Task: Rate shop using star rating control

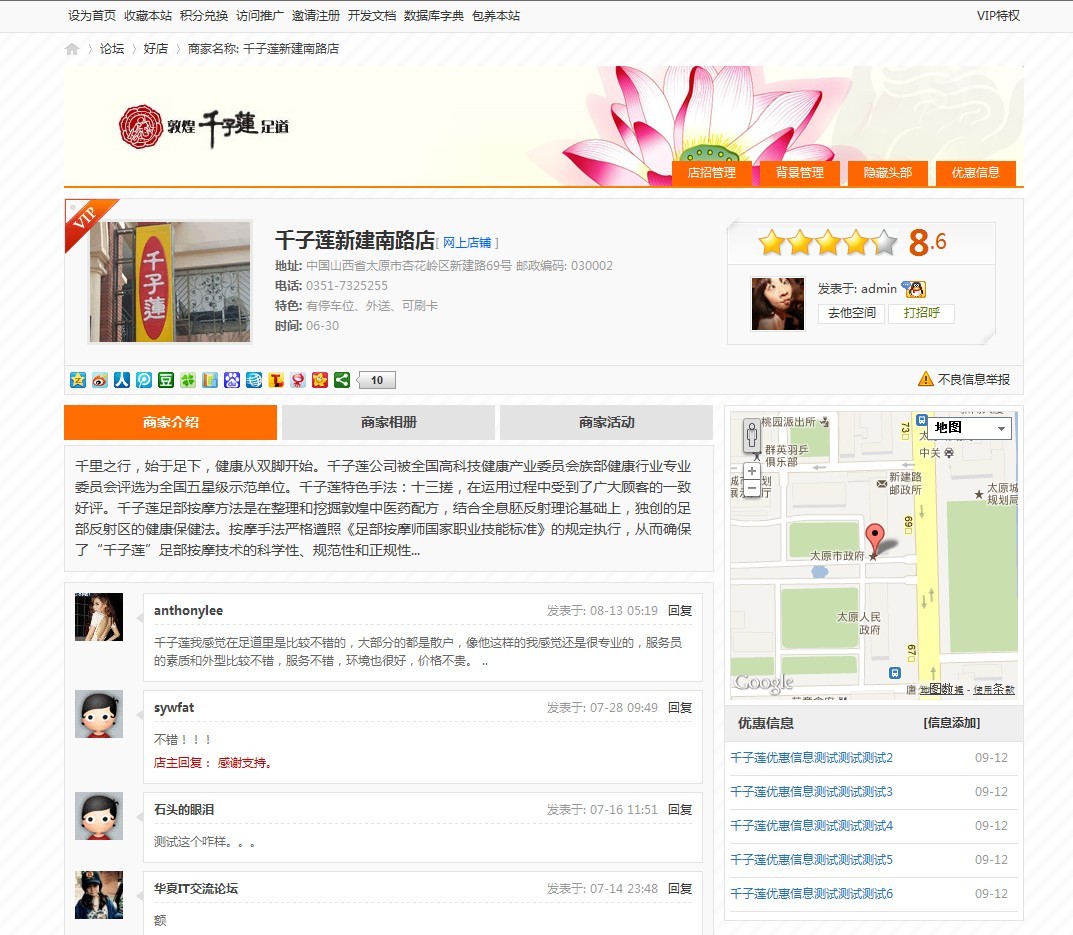Action: click(827, 242)
